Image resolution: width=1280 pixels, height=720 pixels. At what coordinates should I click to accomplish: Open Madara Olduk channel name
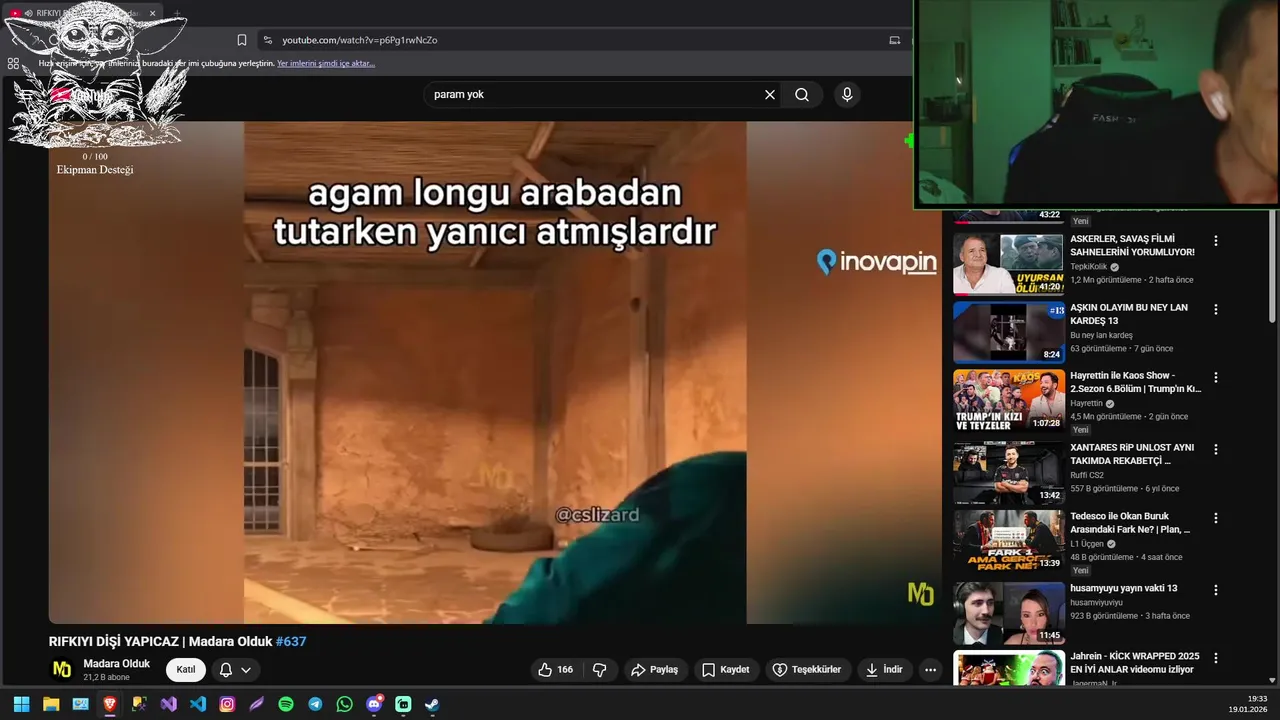click(117, 664)
